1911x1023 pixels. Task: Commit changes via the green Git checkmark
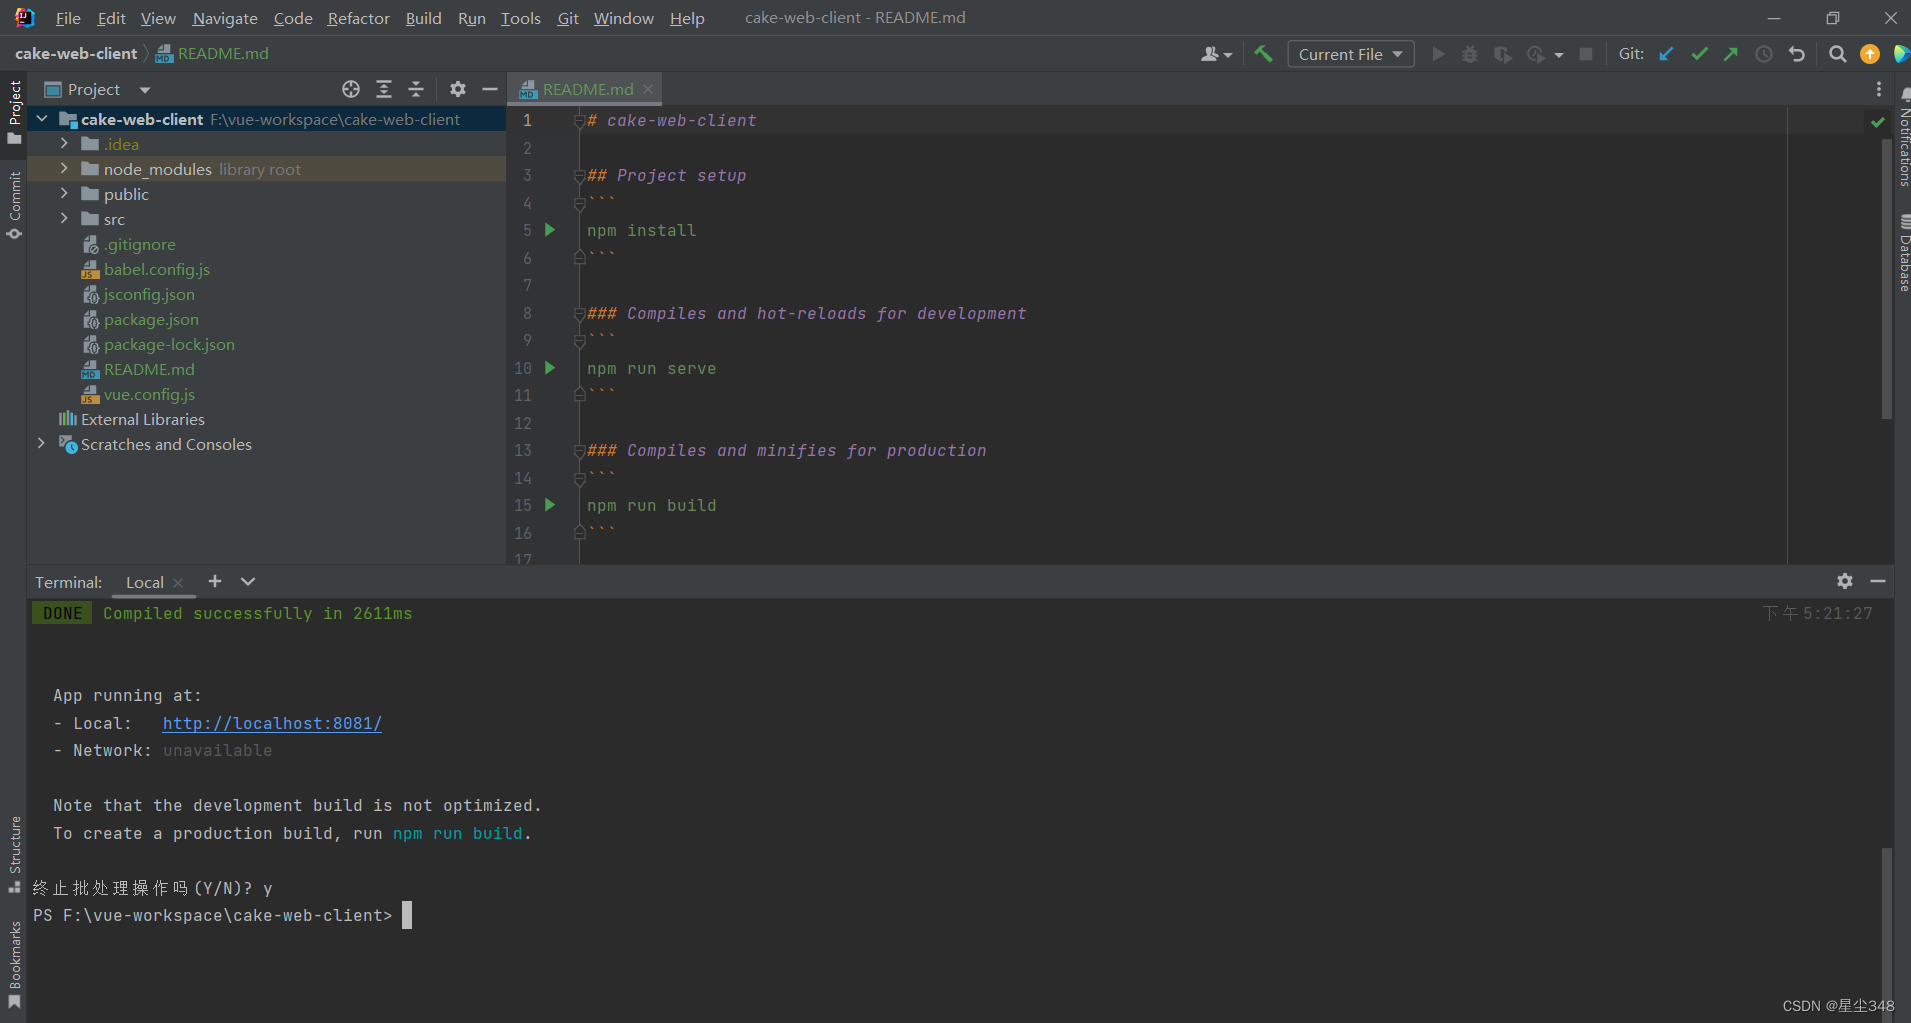coord(1699,54)
